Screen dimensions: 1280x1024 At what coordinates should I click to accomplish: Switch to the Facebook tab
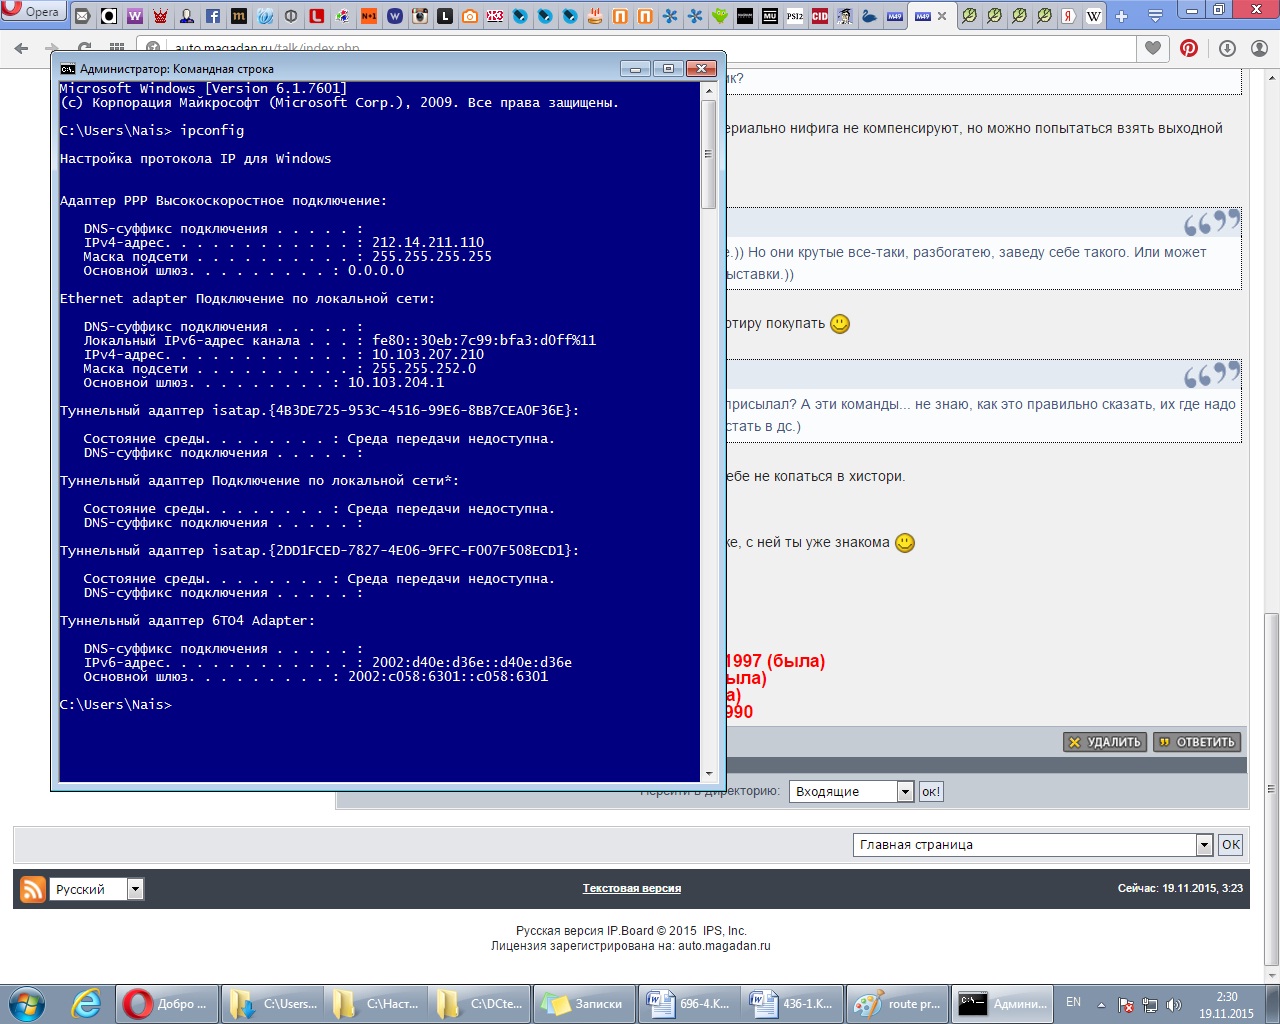pos(213,16)
